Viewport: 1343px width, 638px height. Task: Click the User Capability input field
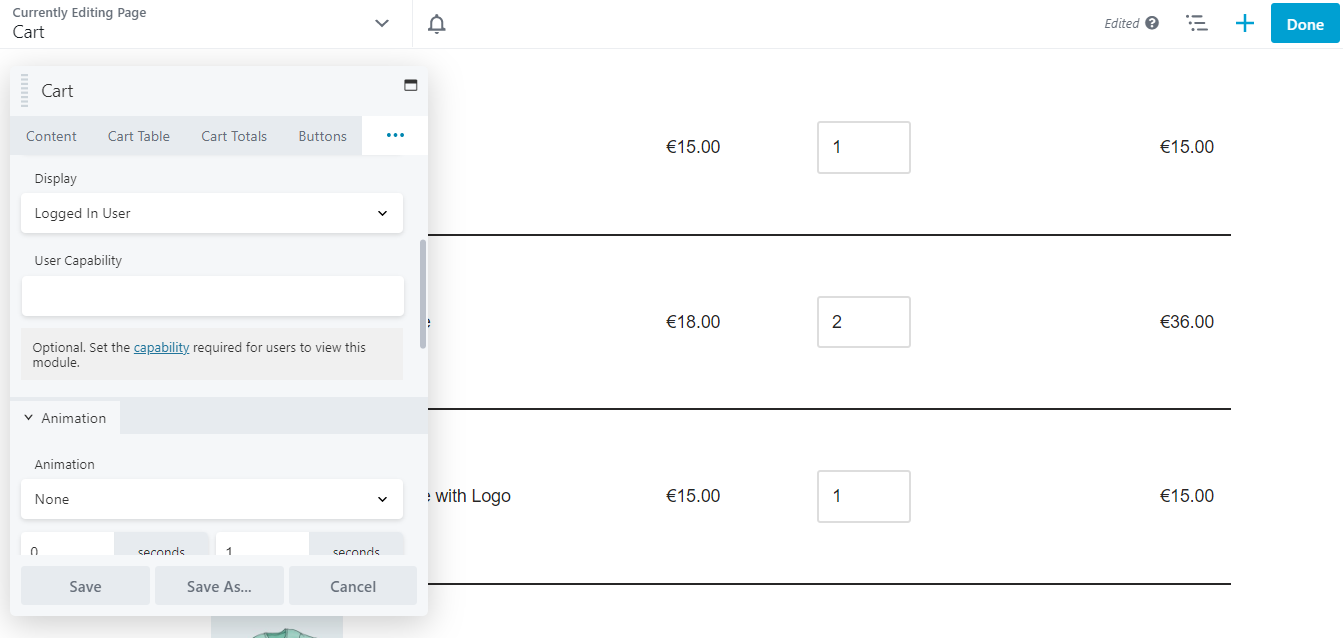(x=211, y=295)
